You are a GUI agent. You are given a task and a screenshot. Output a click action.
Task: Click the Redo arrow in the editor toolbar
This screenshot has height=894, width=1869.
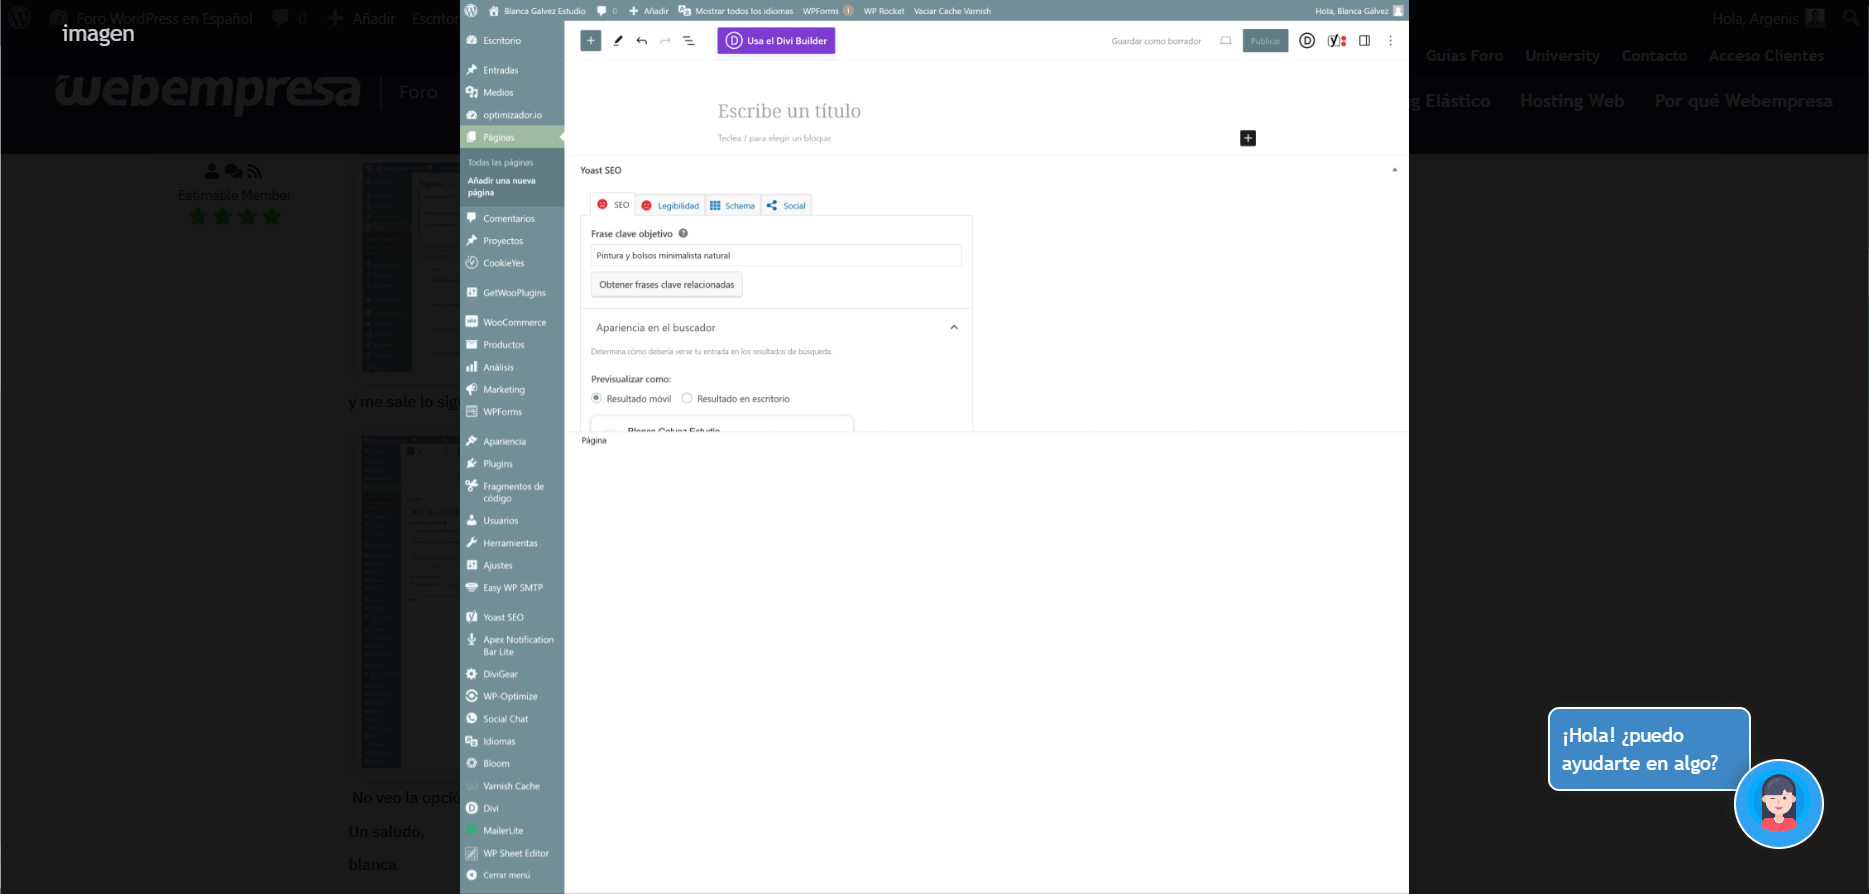click(x=665, y=41)
